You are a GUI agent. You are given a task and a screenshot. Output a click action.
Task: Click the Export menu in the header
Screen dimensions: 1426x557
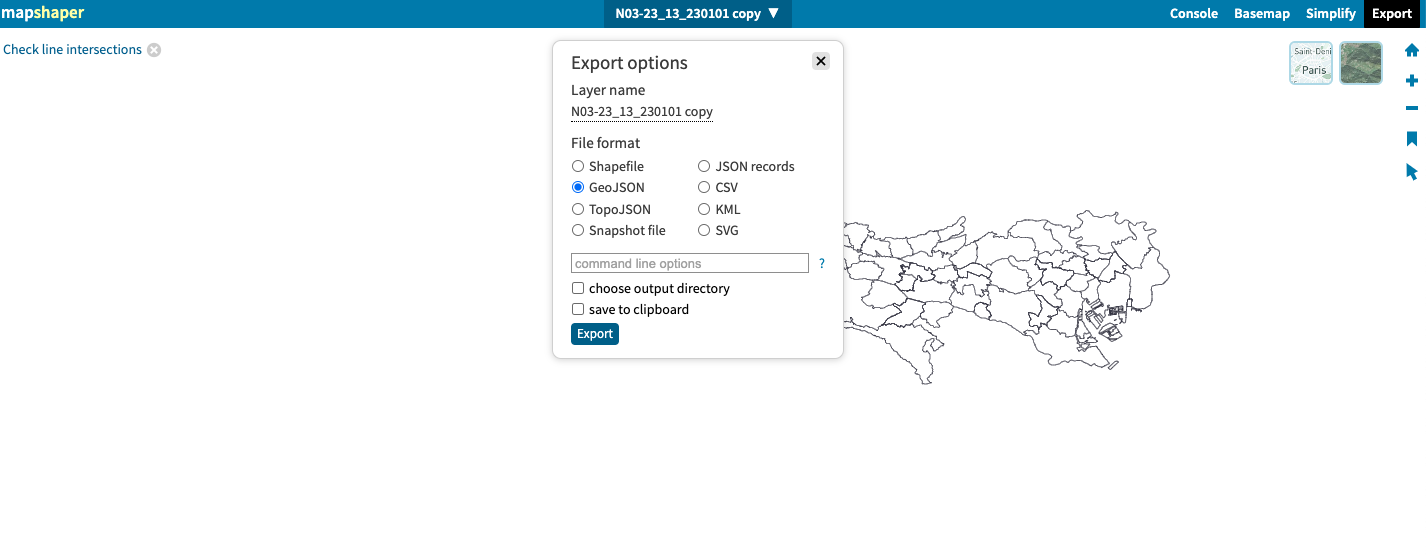point(1392,14)
